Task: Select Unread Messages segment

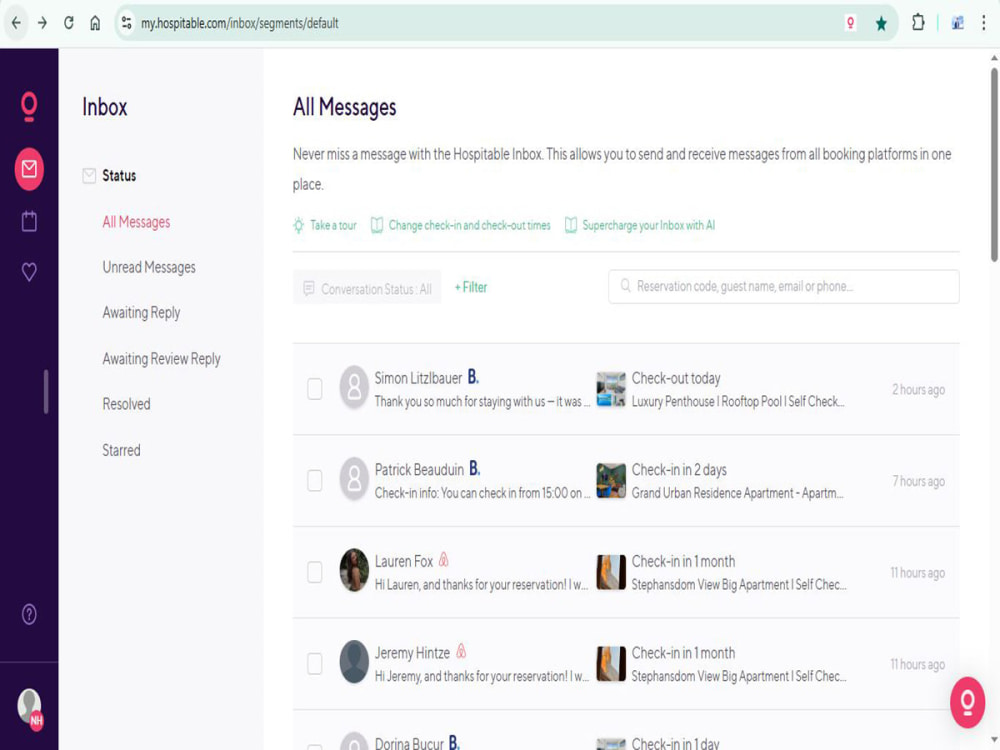Action: (149, 267)
